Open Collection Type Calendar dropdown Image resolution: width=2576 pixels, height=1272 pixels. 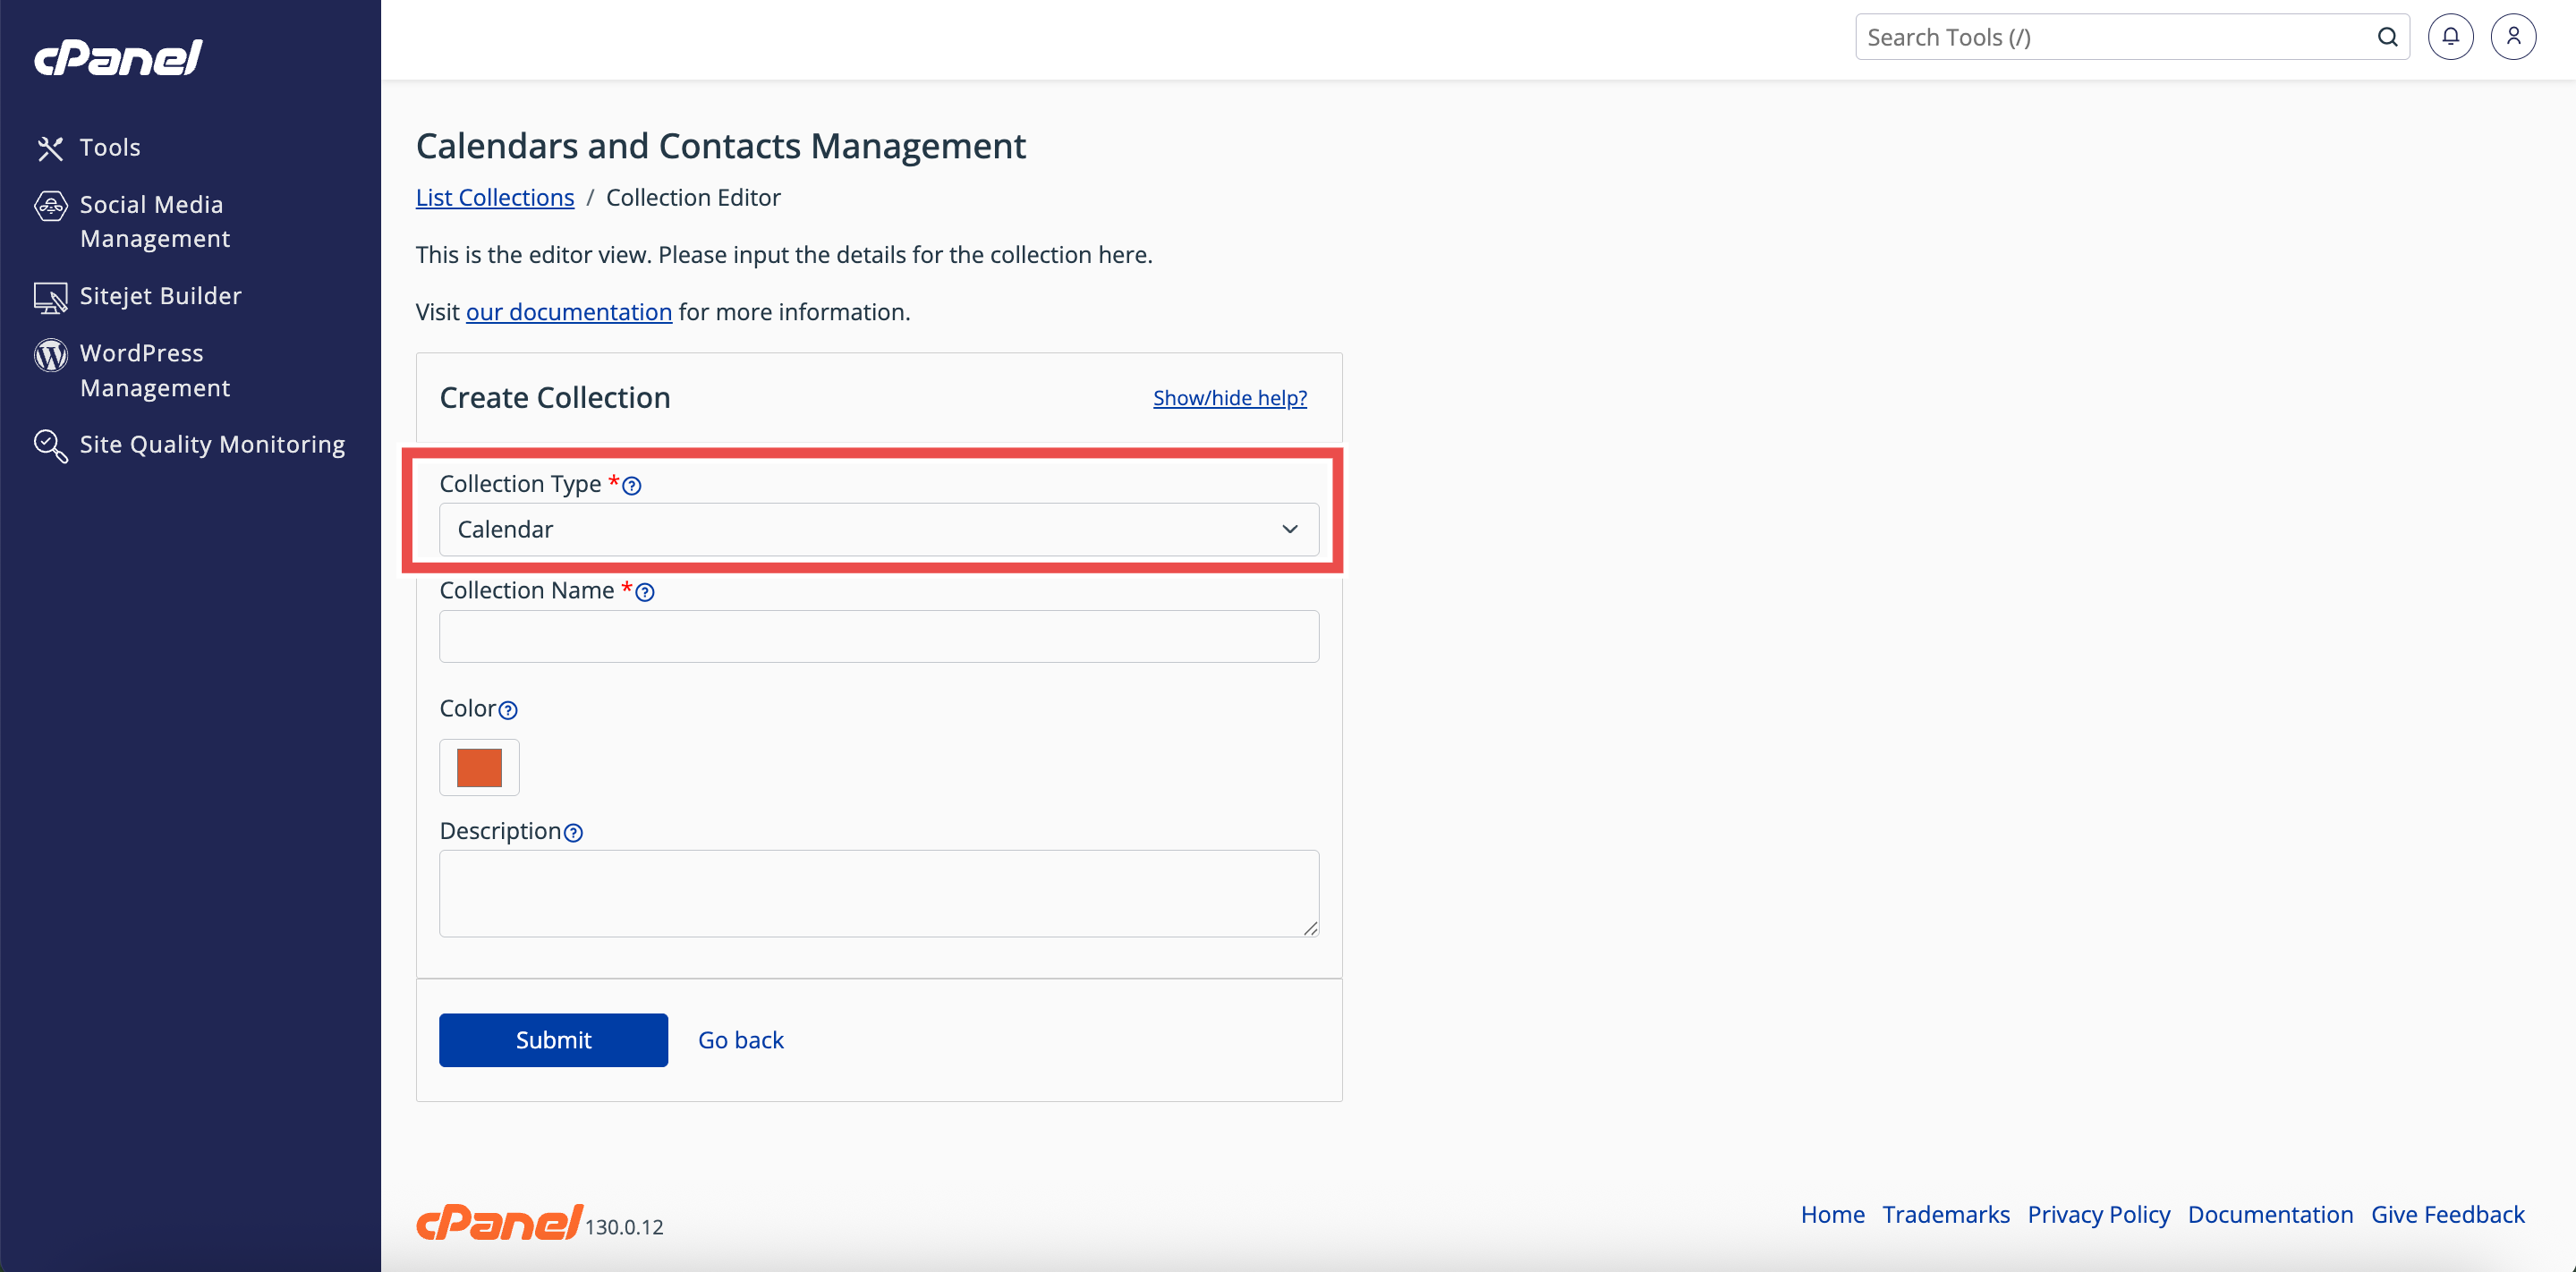pyautogui.click(x=878, y=529)
